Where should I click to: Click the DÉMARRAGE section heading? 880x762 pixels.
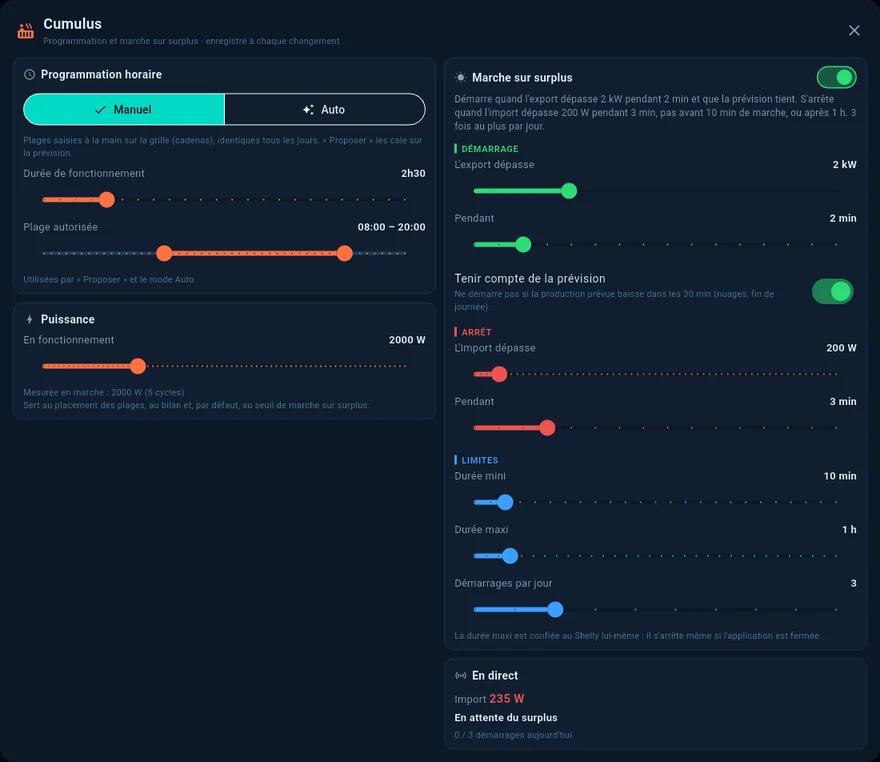pyautogui.click(x=489, y=149)
